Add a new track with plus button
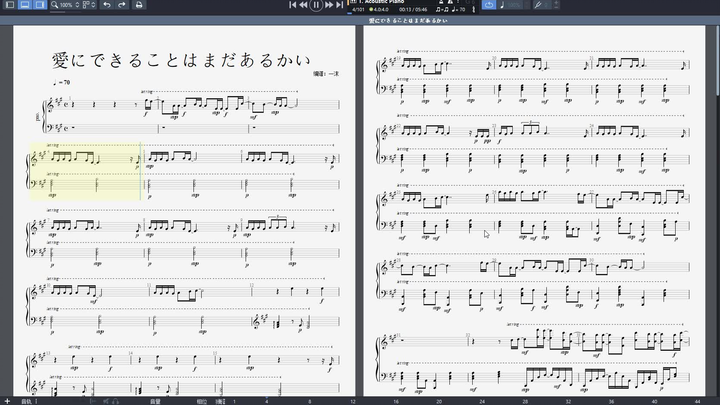This screenshot has height=405, width=720. [7, 401]
